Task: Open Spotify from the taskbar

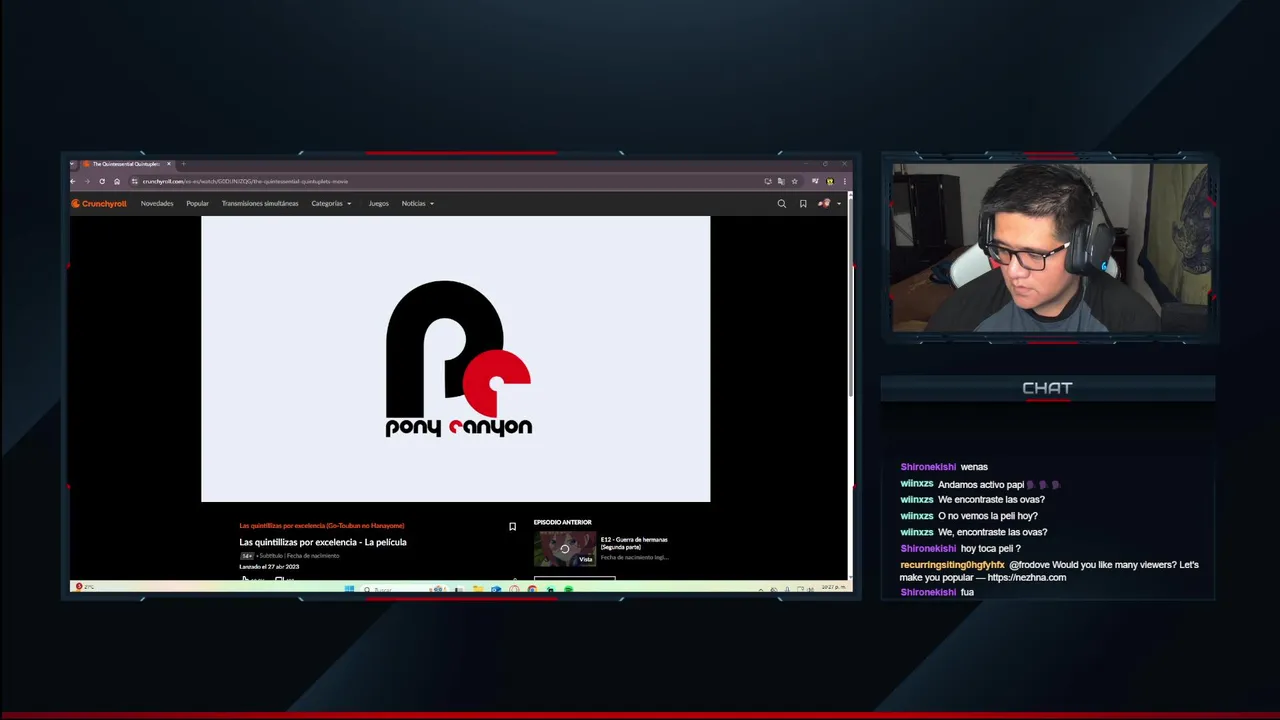Action: pos(568,588)
